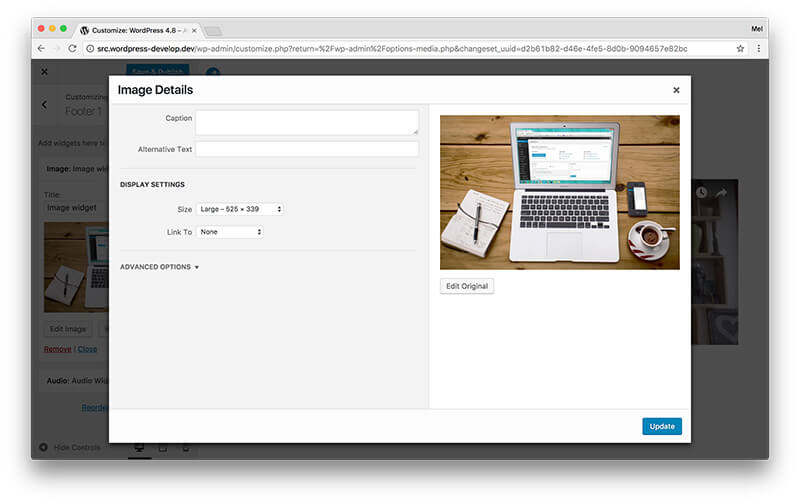Select mobile preview device icon

point(186,448)
